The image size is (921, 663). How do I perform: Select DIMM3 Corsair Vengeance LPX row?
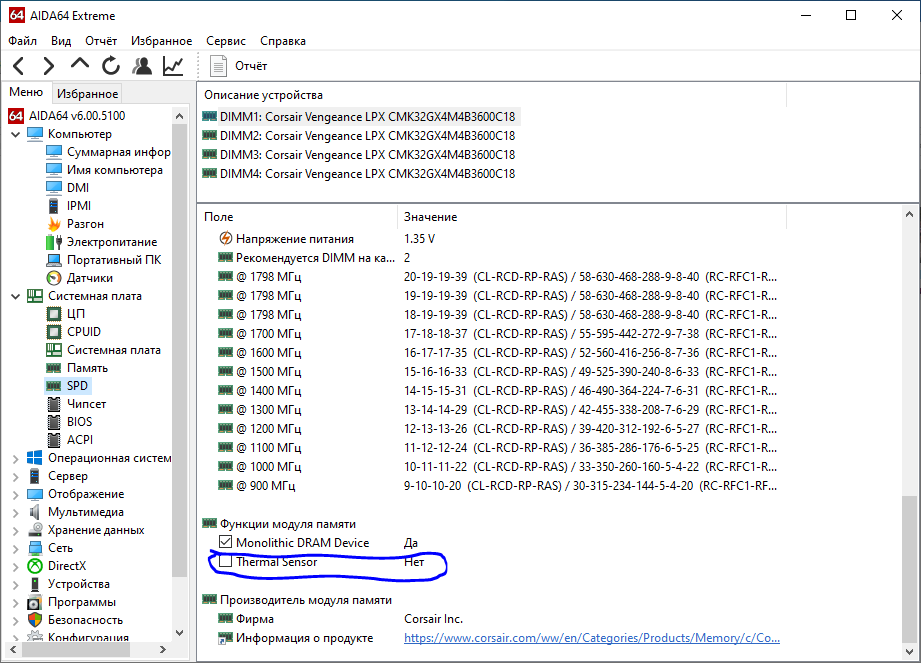pos(359,154)
